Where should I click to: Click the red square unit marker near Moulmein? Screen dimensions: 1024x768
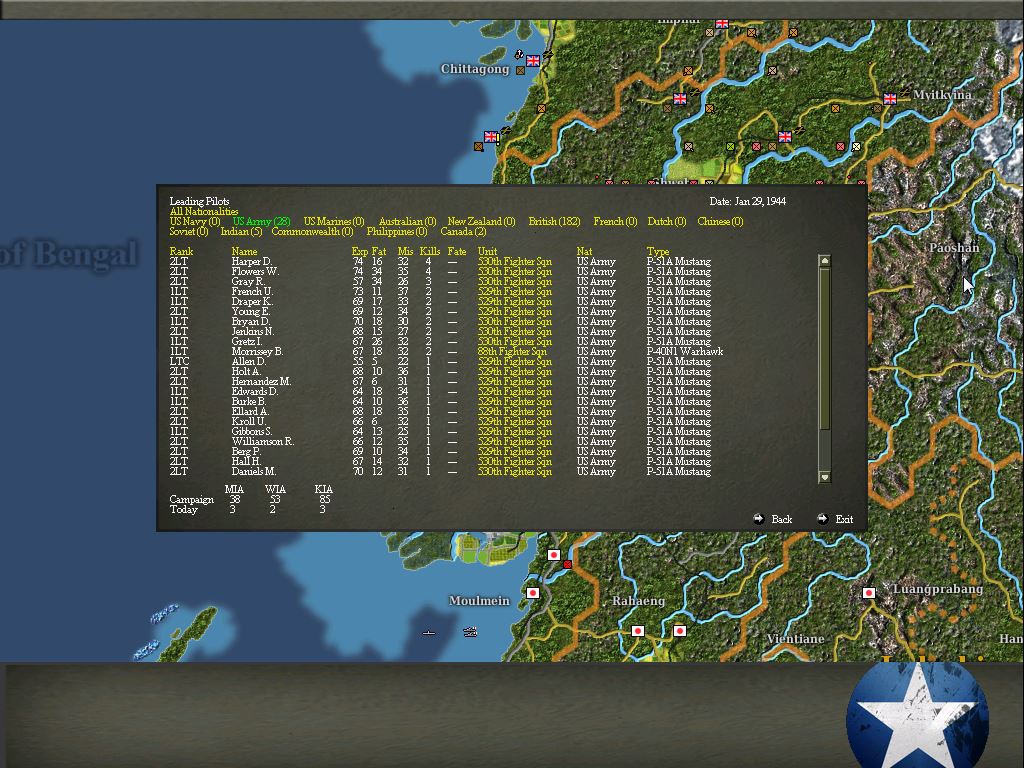pyautogui.click(x=568, y=564)
